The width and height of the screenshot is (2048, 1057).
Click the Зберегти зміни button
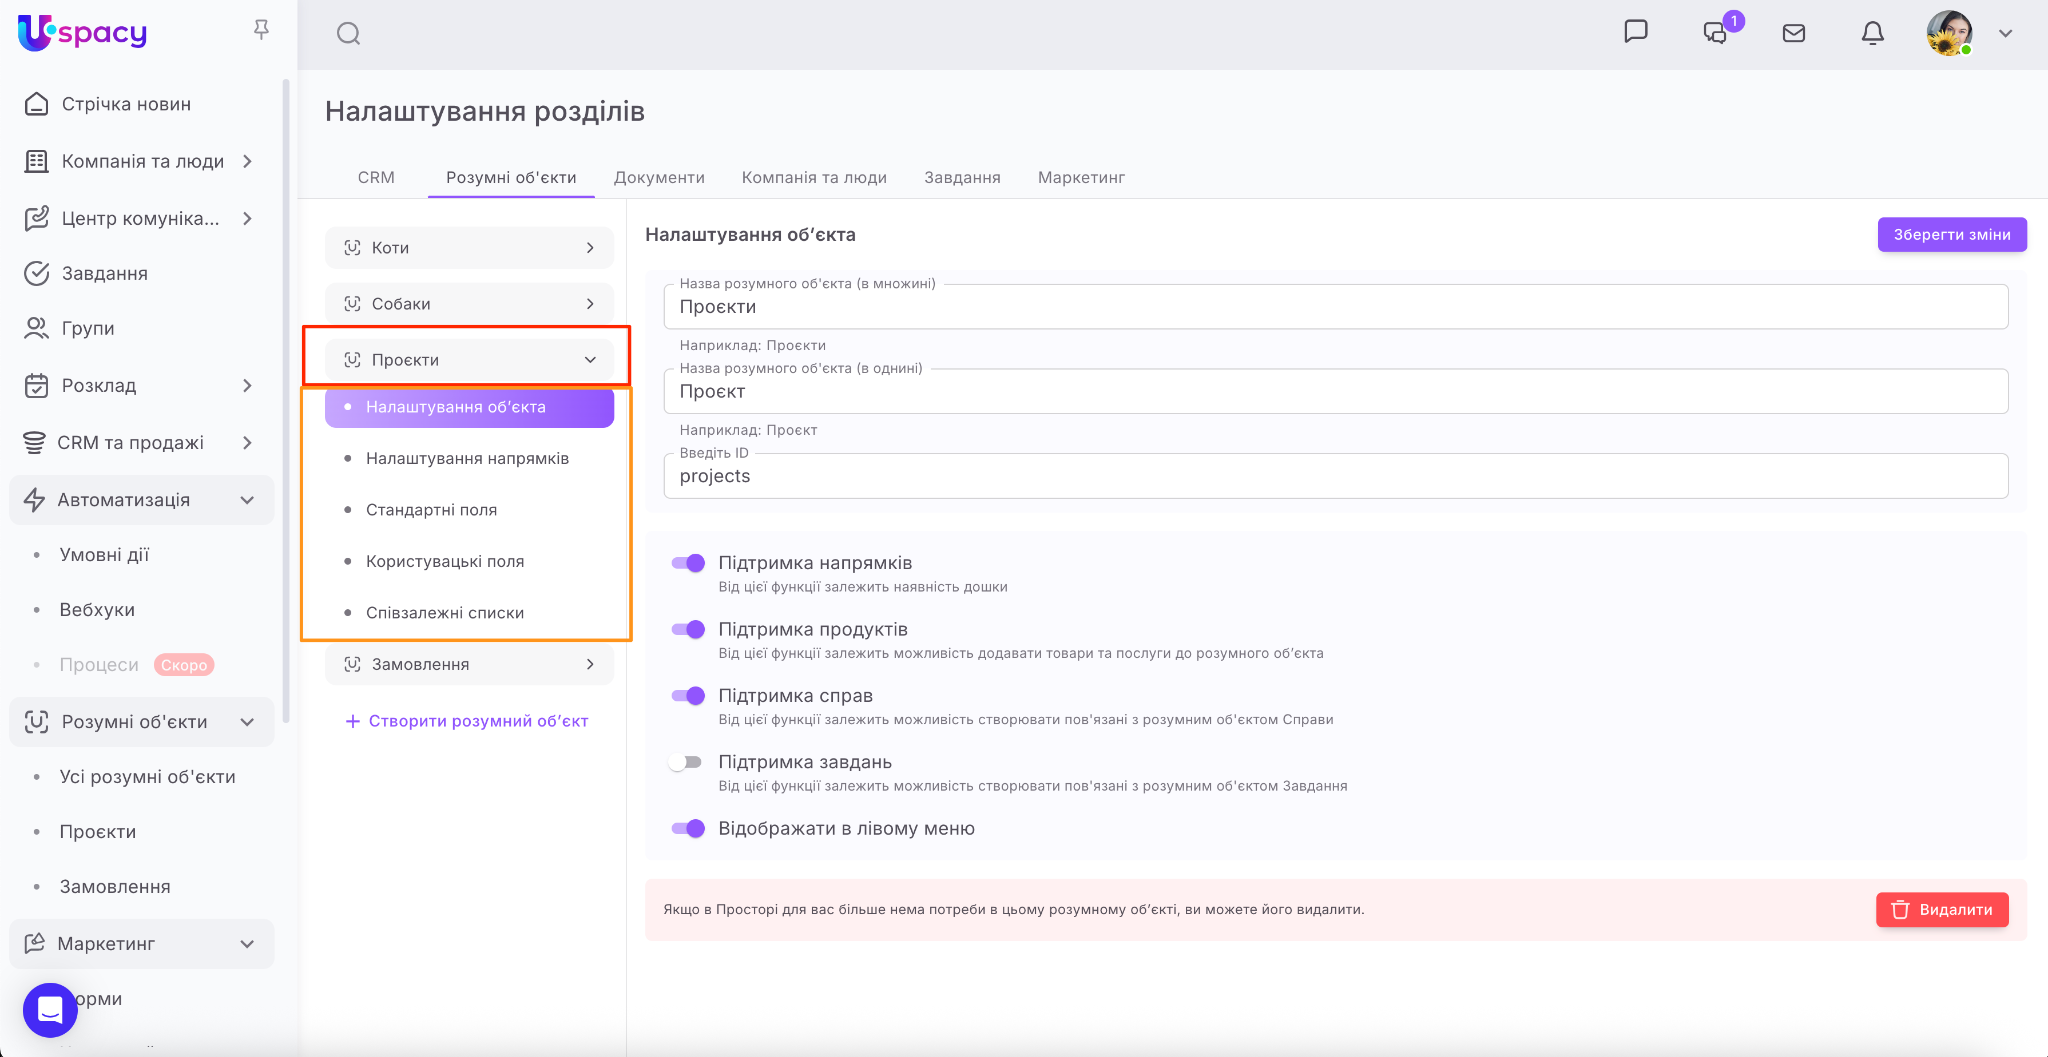[1951, 234]
